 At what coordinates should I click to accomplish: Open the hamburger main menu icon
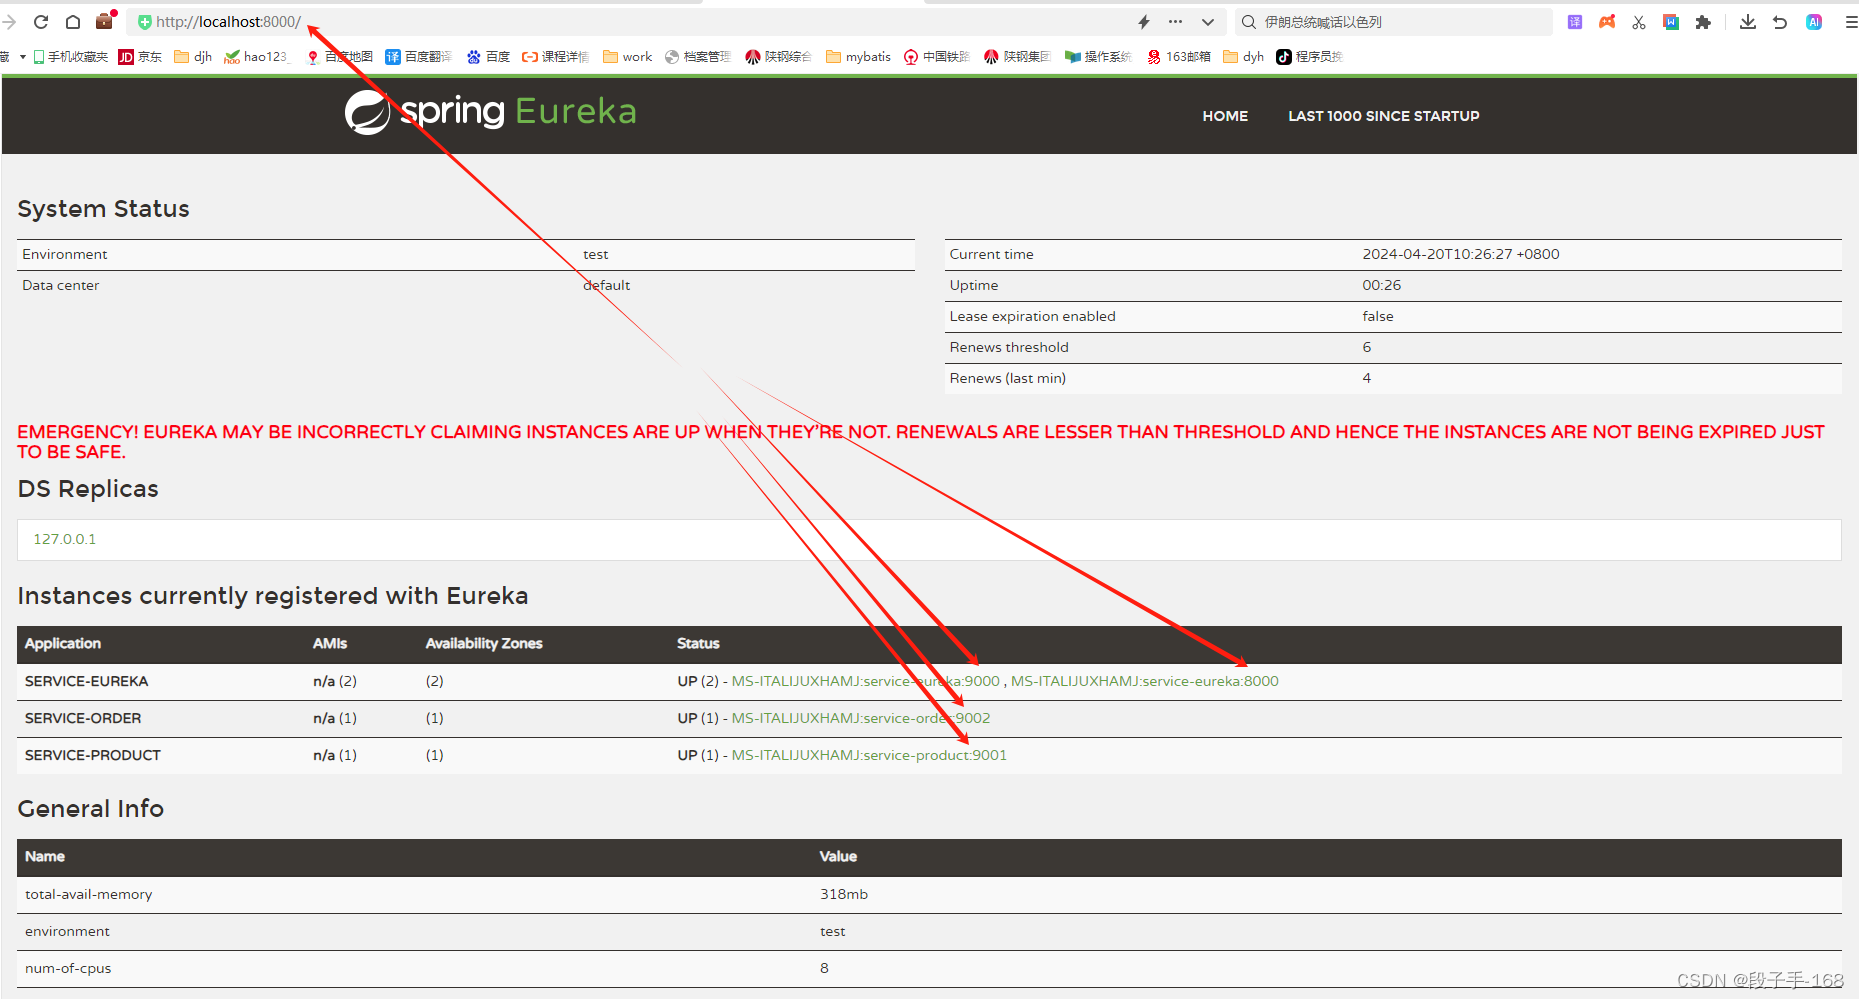[x=1851, y=22]
